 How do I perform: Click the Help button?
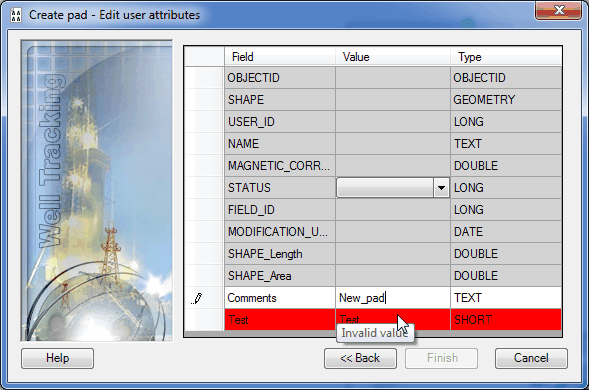(57, 358)
